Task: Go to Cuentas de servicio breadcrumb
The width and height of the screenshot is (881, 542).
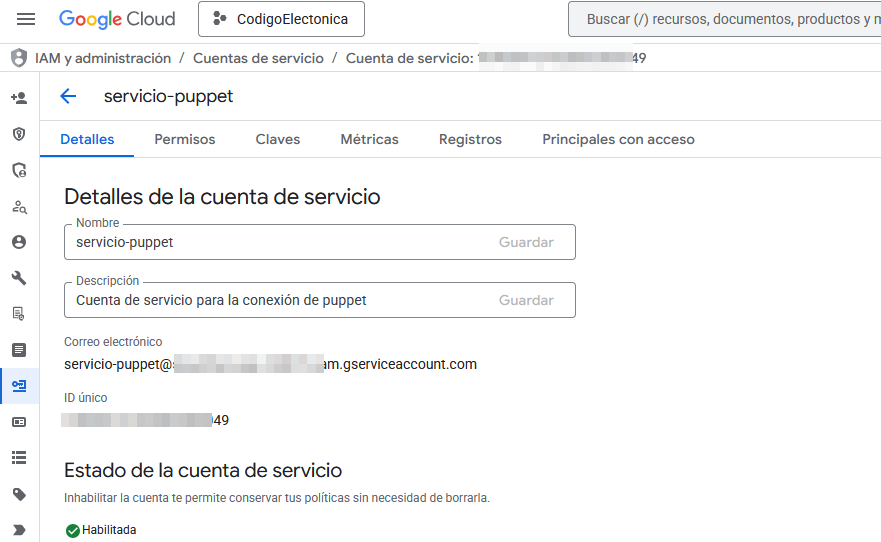Action: pos(258,58)
